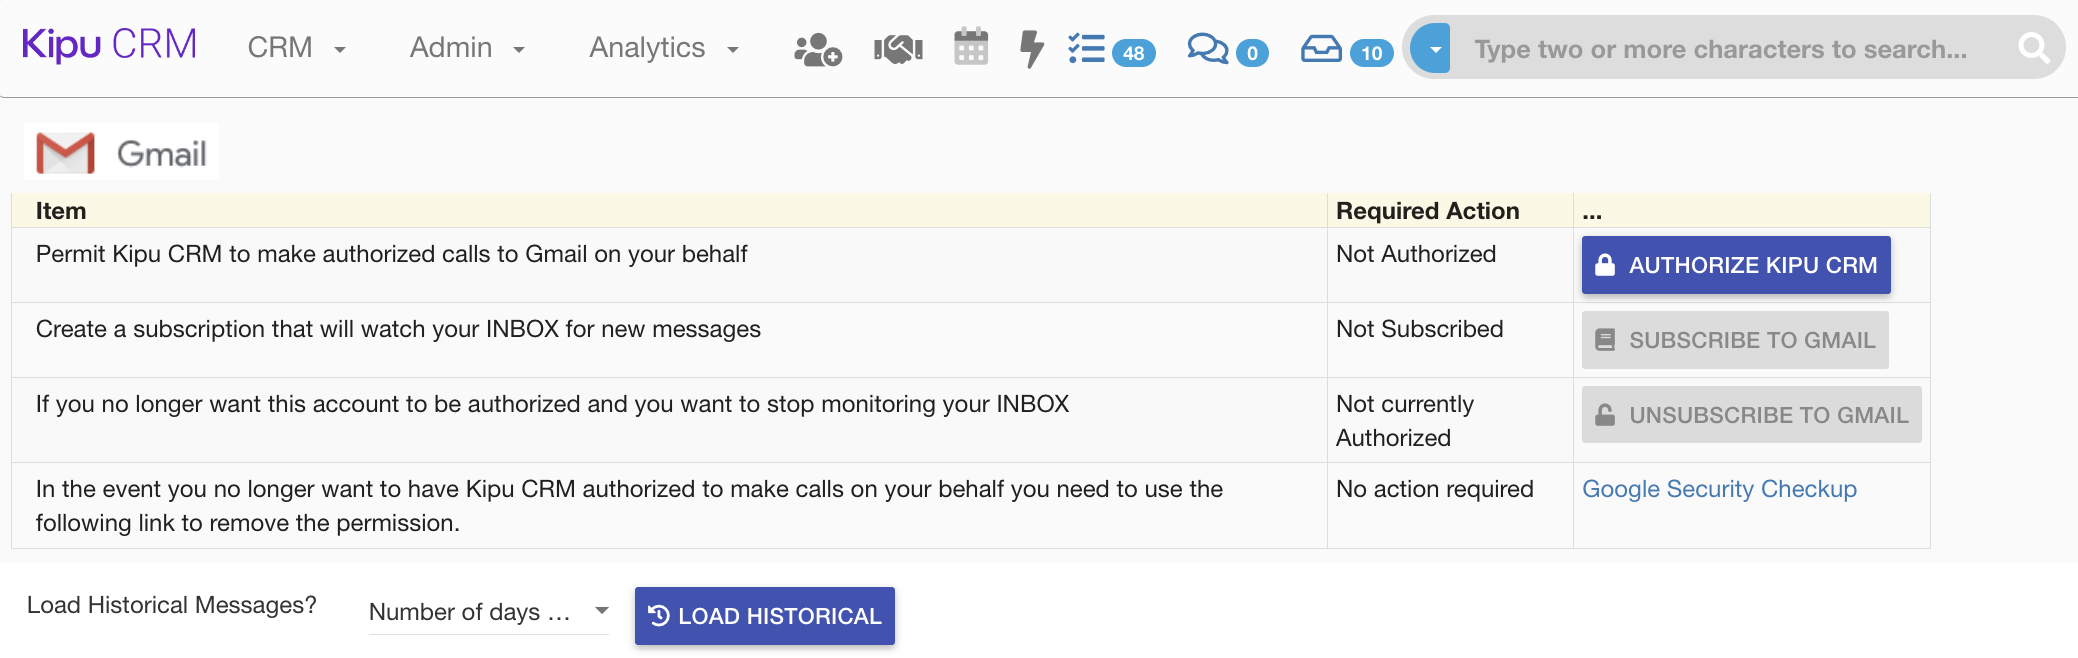
Task: Expand the CRM menu
Action: [296, 48]
